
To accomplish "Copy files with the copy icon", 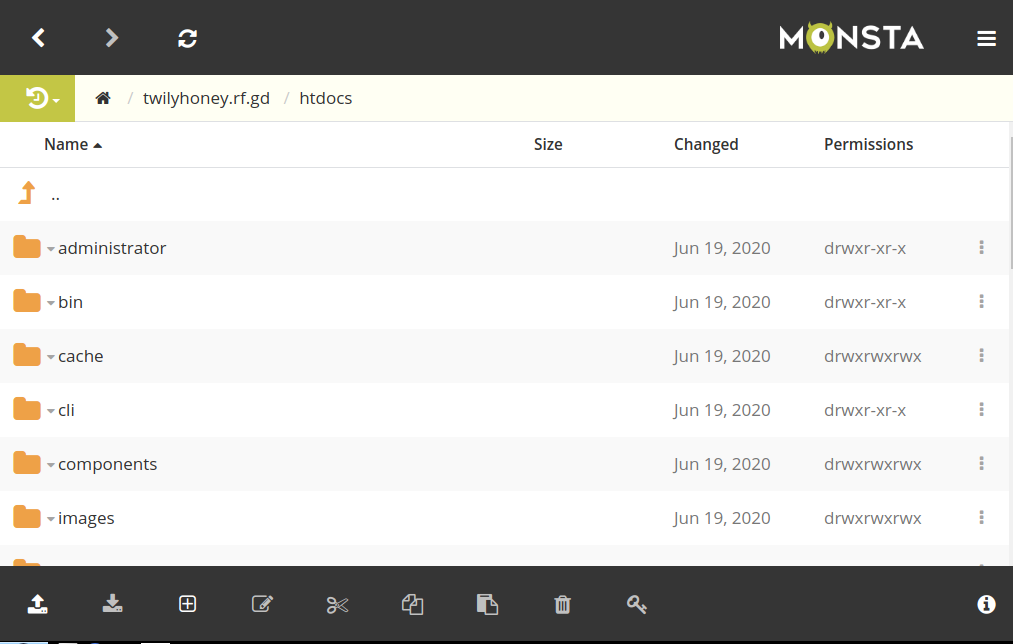I will pos(412,604).
